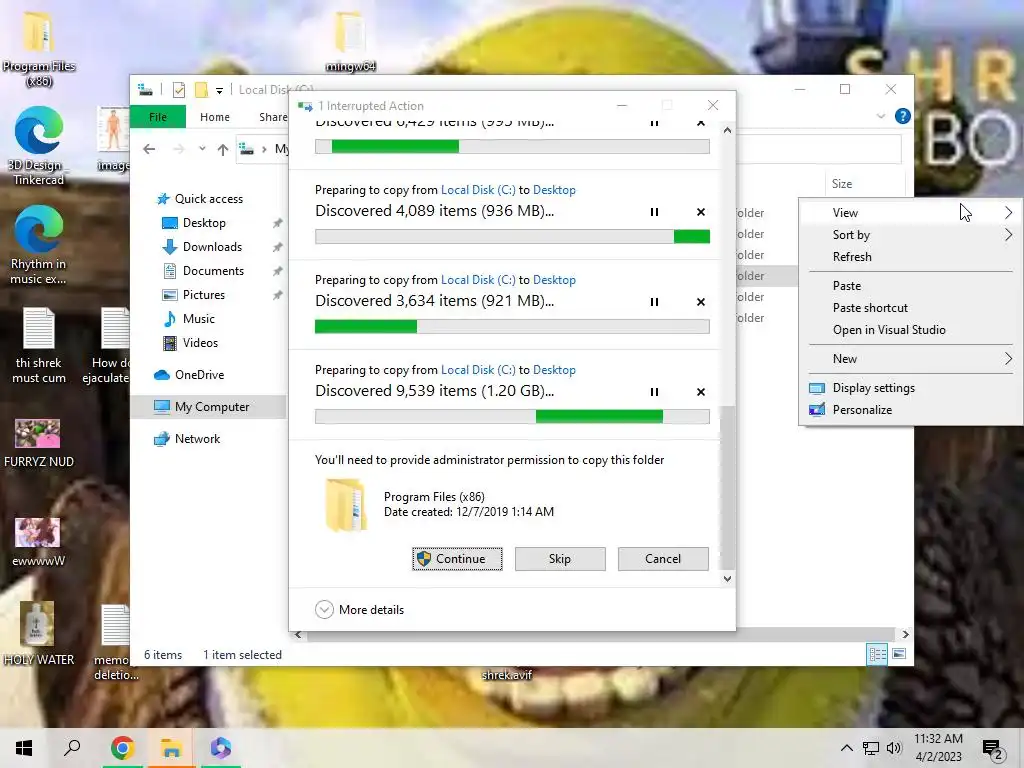
Task: Click Desktop link in 4,089 items row
Action: tap(554, 190)
